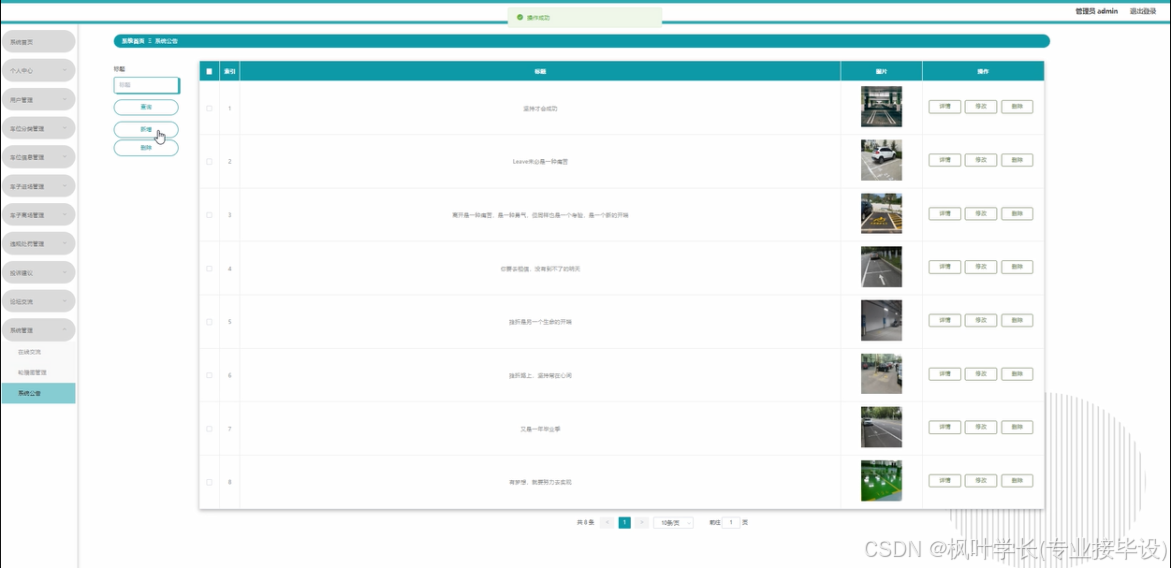1171x569 pixels.
Task: Click 系统首页 in the breadcrumb bar
Action: 134,41
